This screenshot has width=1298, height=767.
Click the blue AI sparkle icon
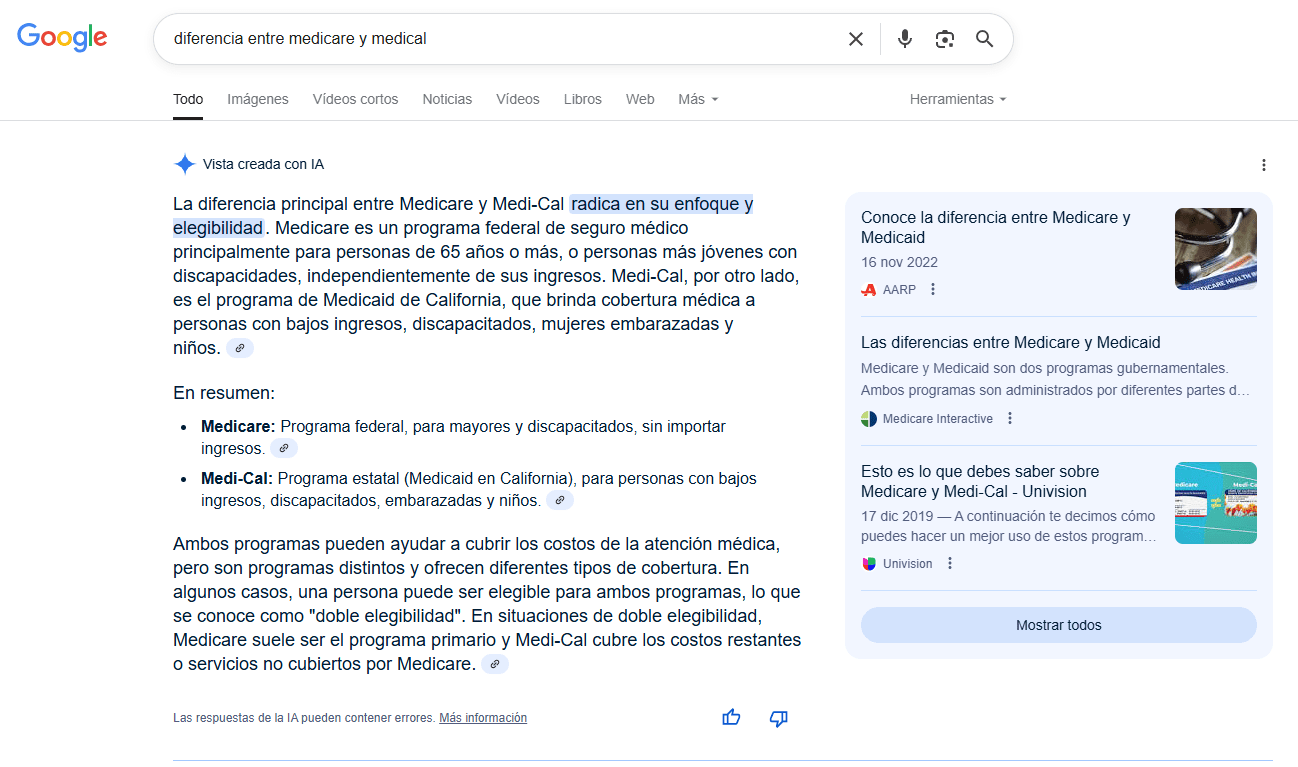(184, 164)
